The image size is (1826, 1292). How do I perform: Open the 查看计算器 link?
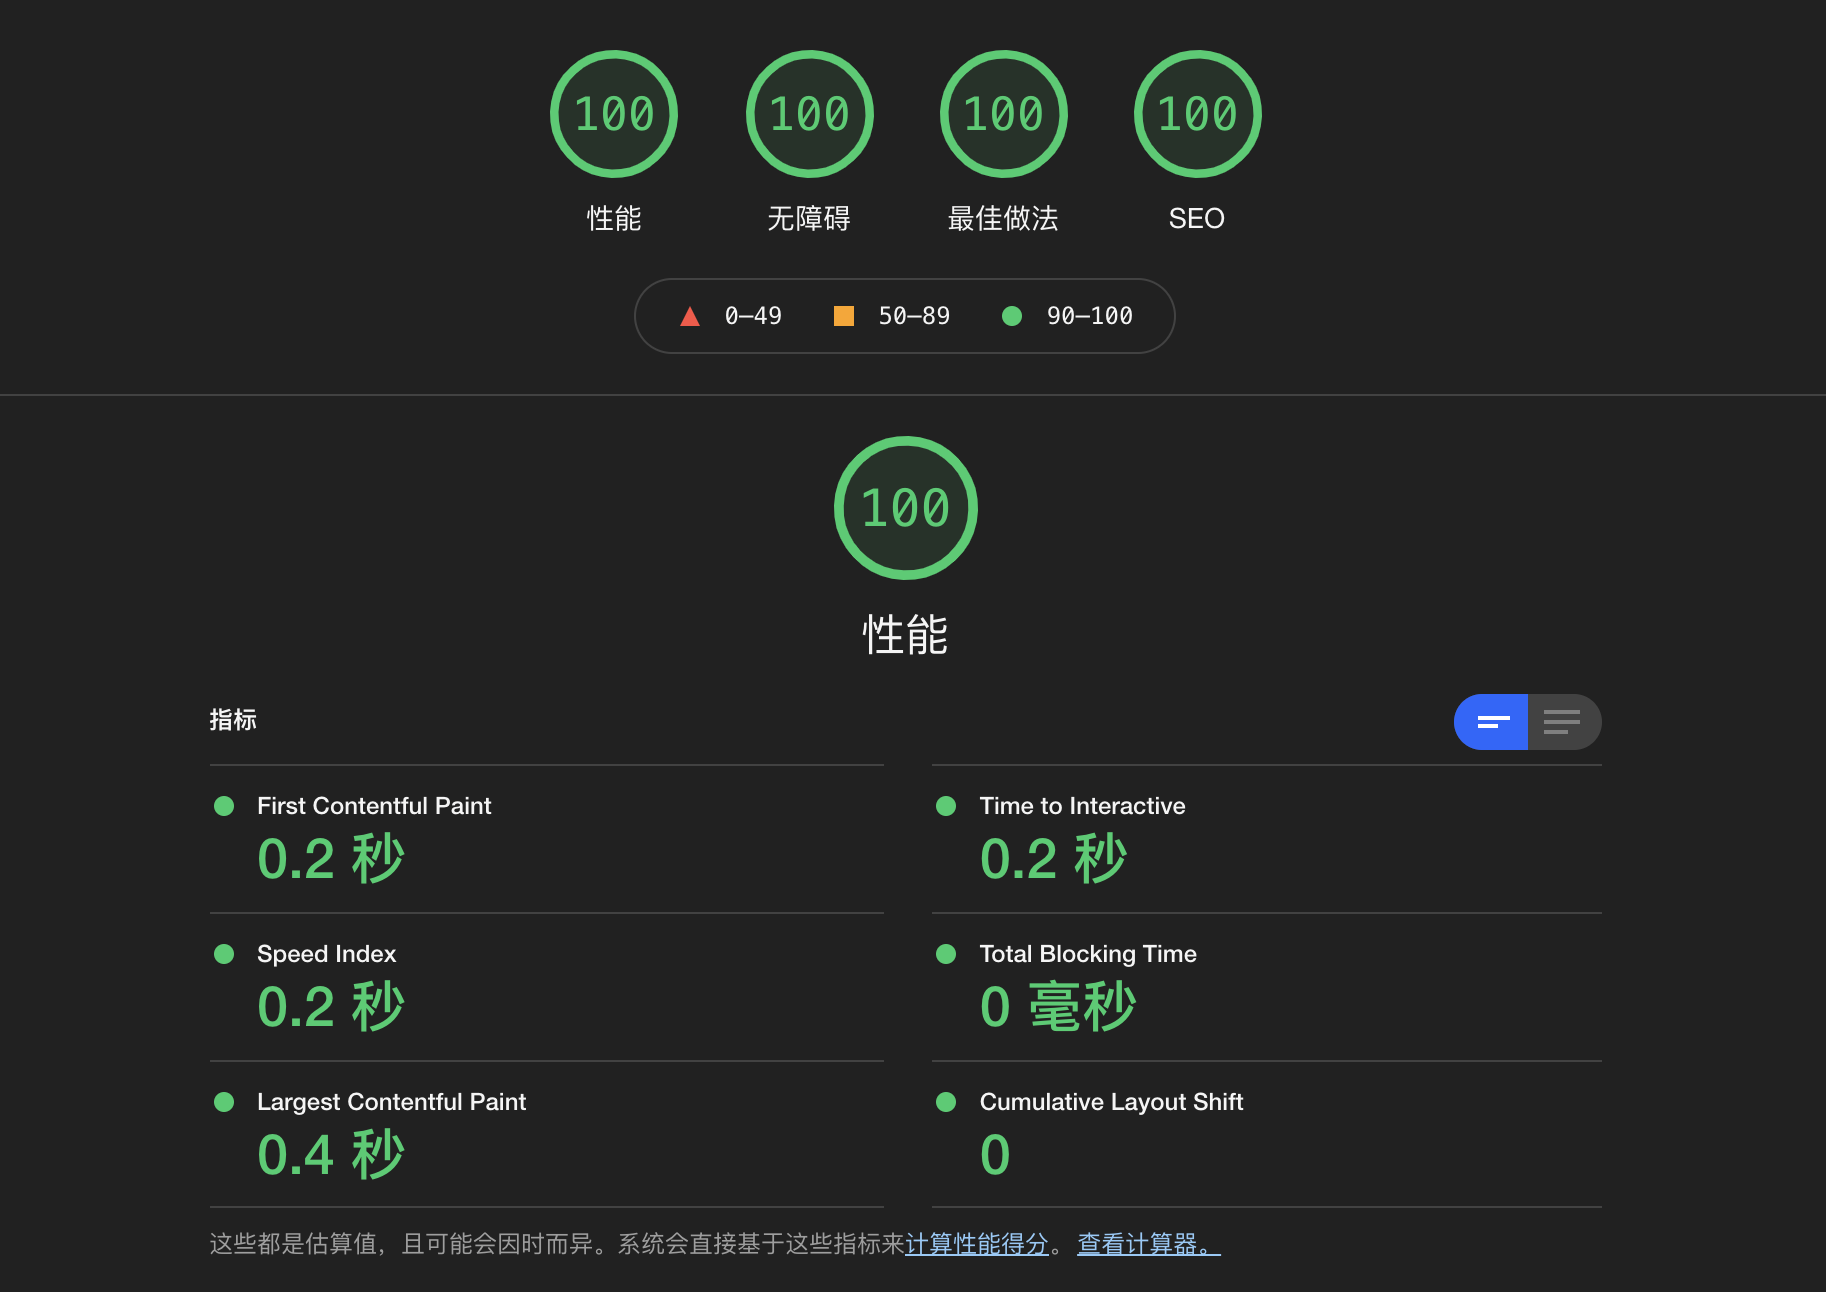point(1143,1246)
